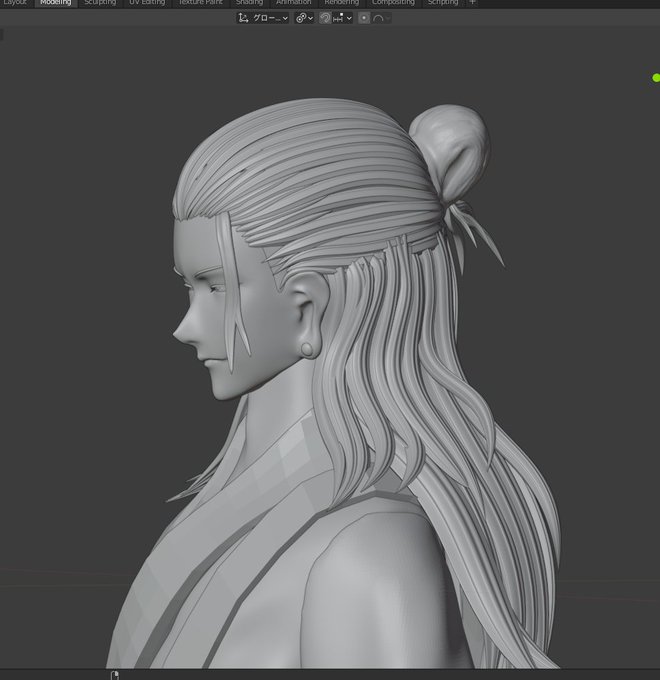Open the pivot point dropdown
The width and height of the screenshot is (660, 680).
coord(304,18)
